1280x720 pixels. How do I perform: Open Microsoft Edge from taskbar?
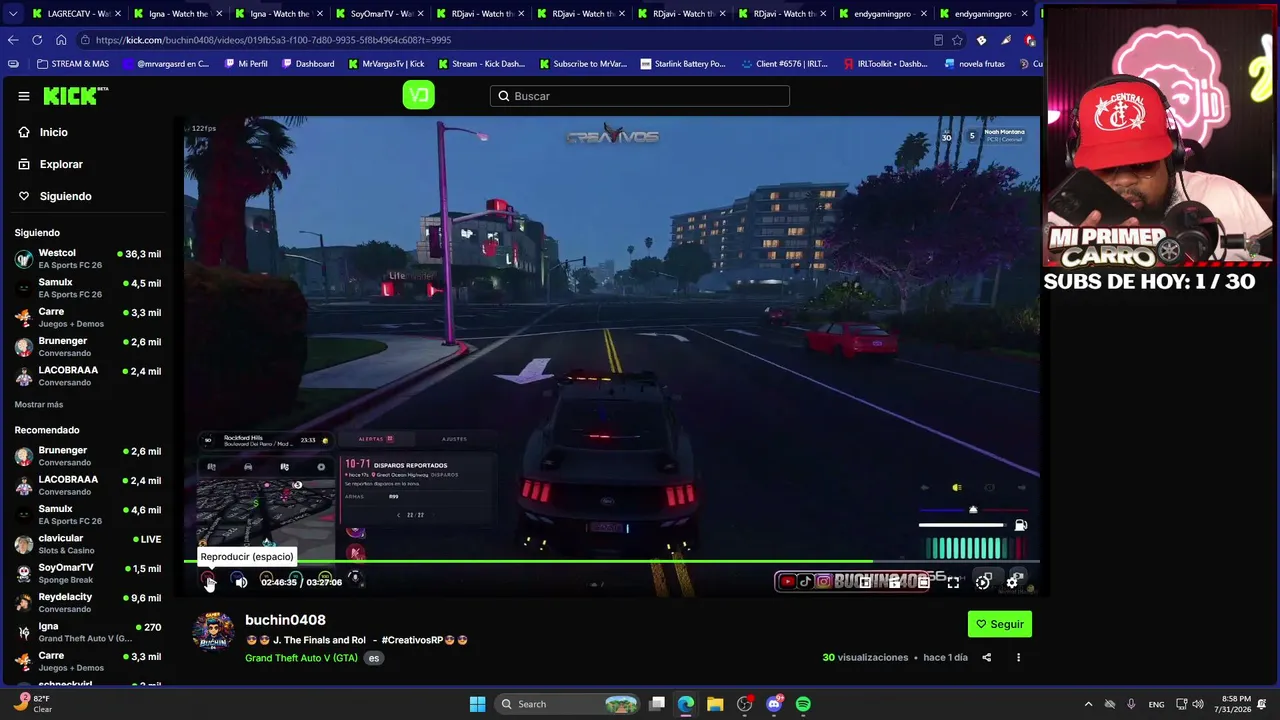click(686, 704)
